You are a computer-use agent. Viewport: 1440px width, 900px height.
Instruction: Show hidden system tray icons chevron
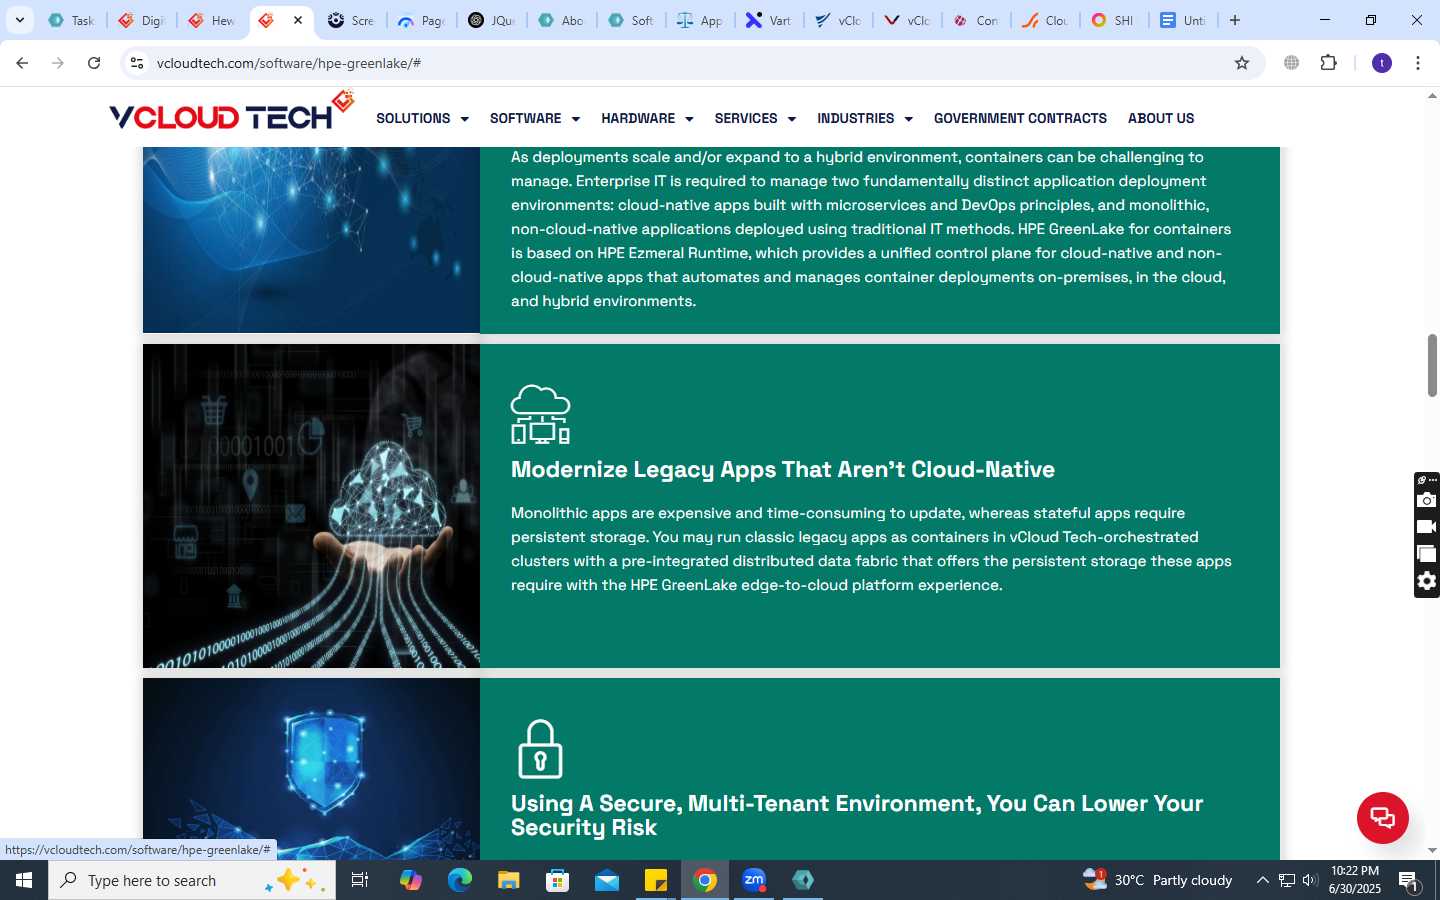click(1262, 880)
